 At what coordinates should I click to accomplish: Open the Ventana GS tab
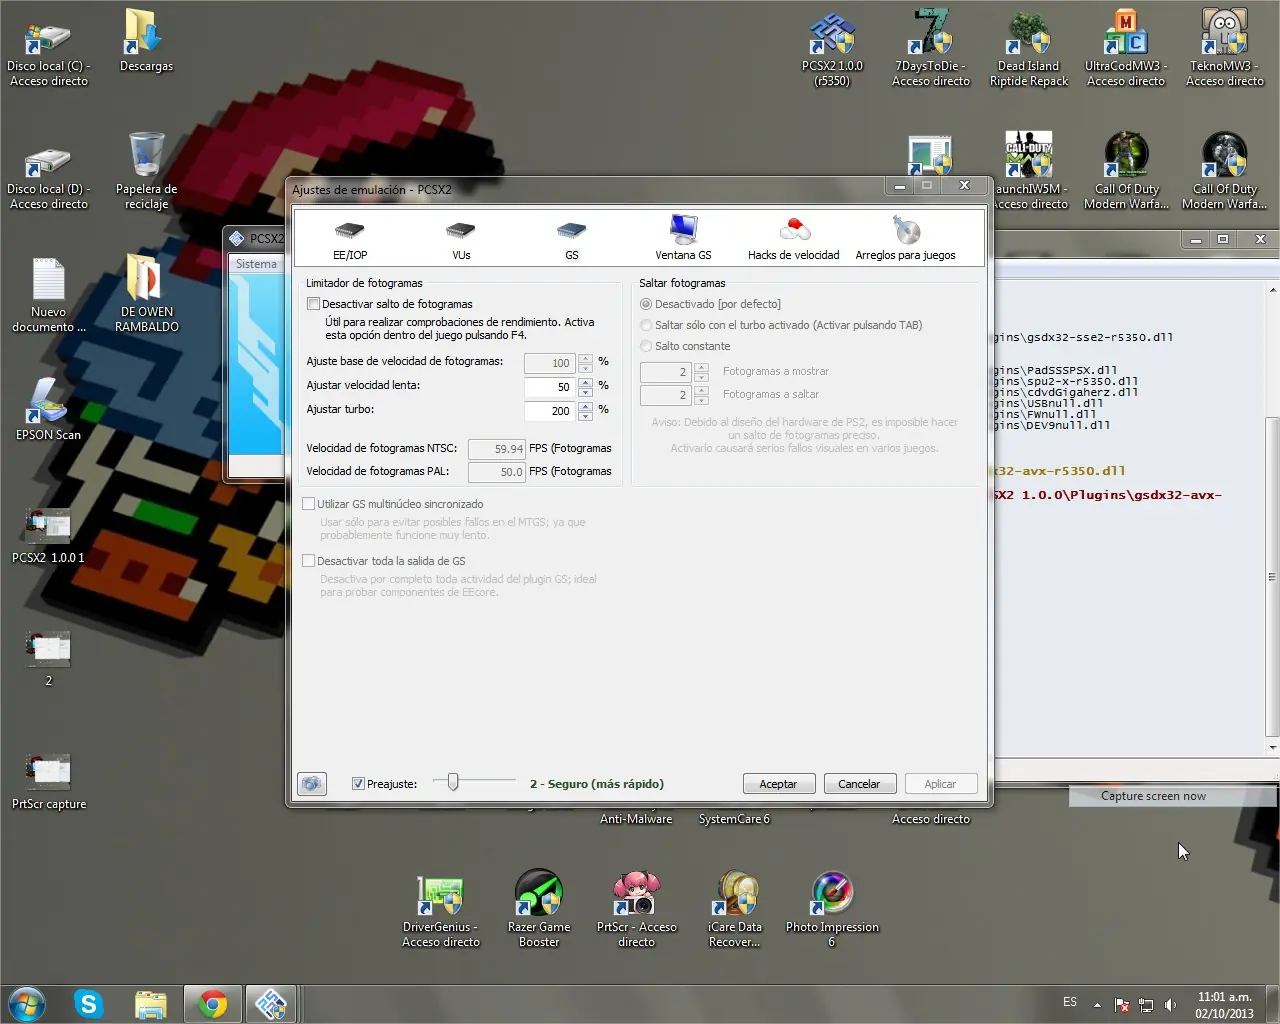tap(683, 239)
